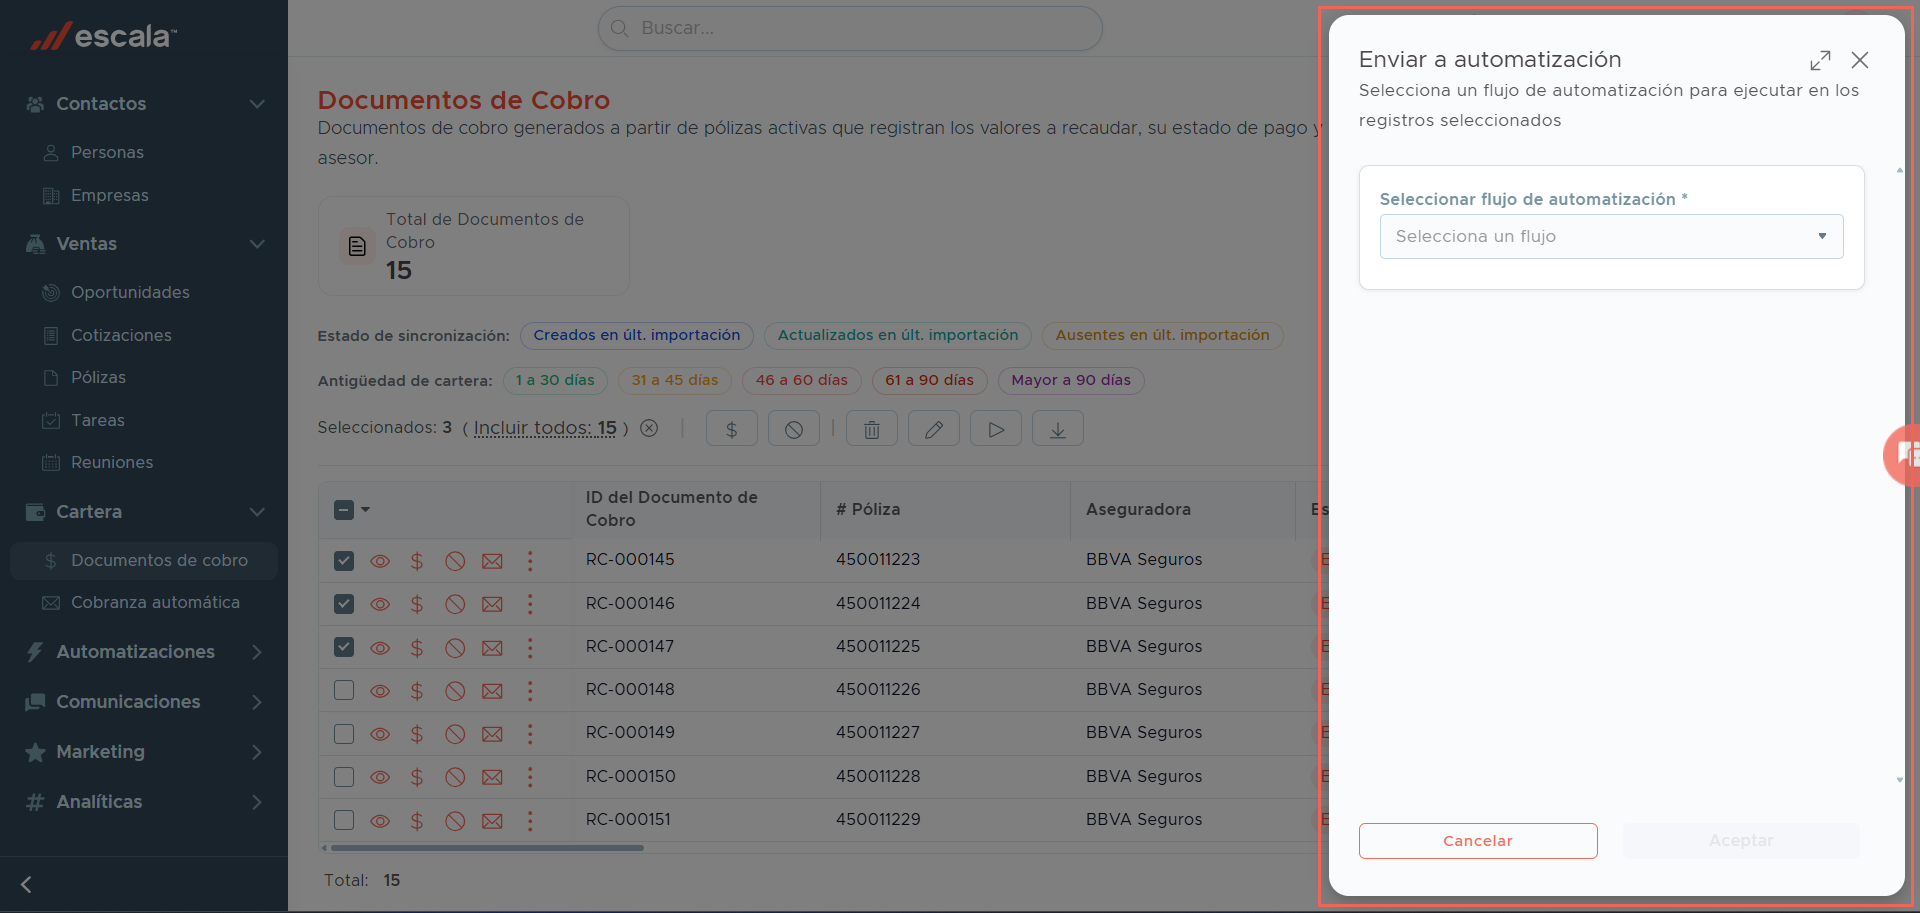
Task: Click the void icon in row RC-000150
Action: tap(455, 777)
